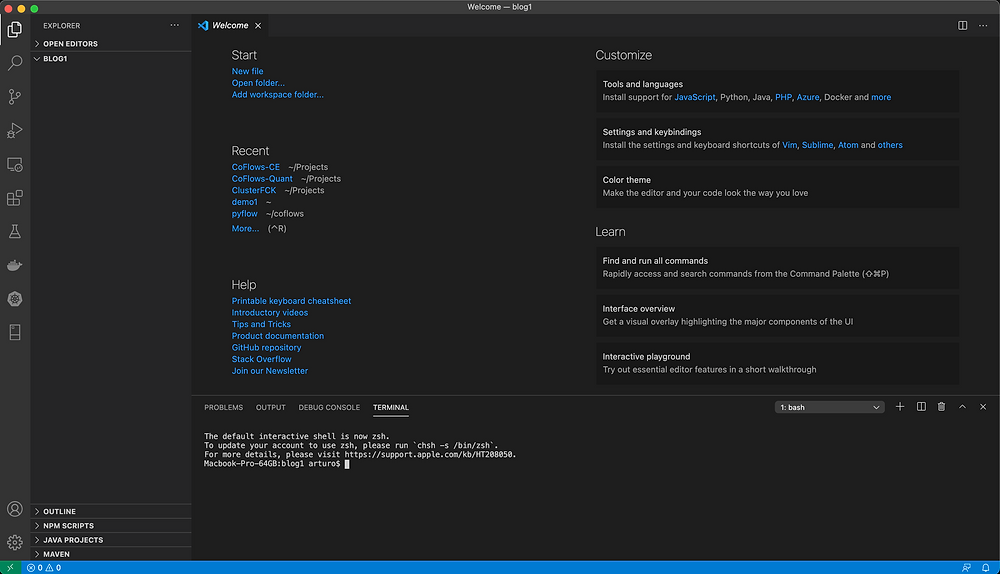Viewport: 1000px width, 574px height.
Task: Open the Remote Explorer view
Action: click(x=15, y=165)
